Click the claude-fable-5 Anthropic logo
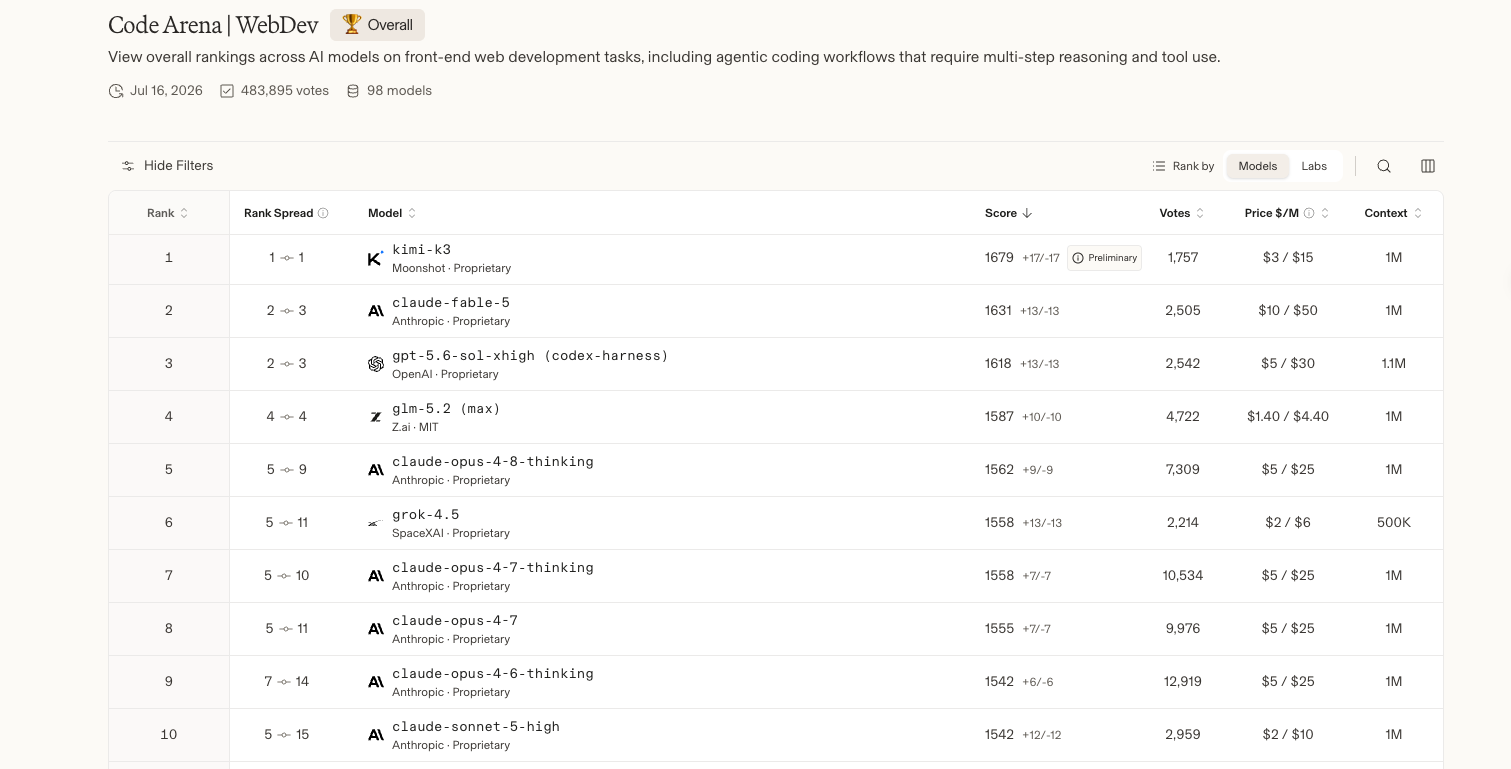1511x769 pixels. pos(376,311)
